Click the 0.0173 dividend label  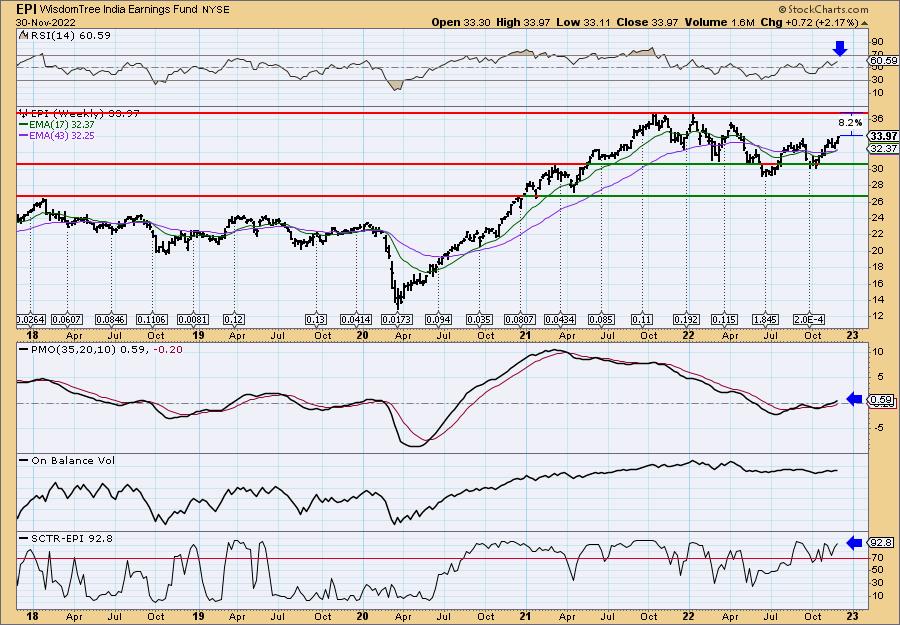pos(397,319)
